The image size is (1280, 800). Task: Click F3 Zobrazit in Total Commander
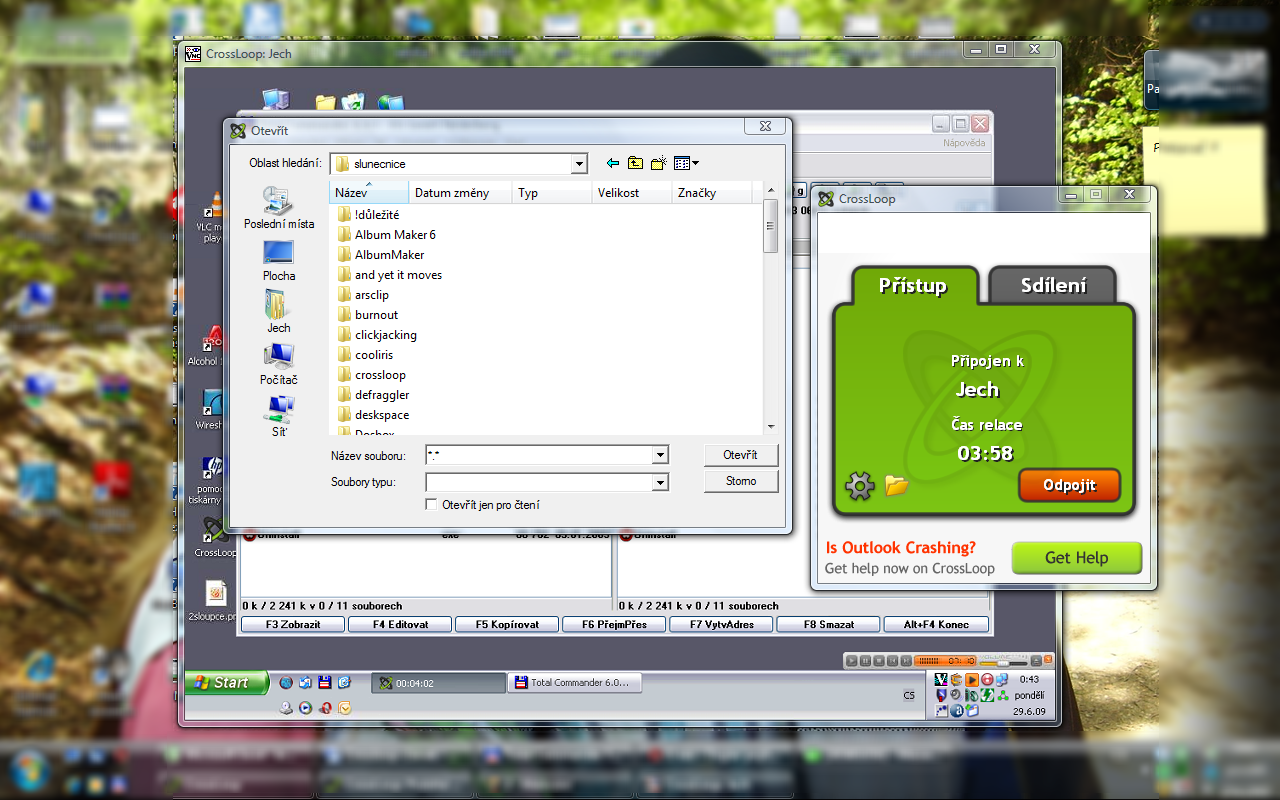point(292,624)
